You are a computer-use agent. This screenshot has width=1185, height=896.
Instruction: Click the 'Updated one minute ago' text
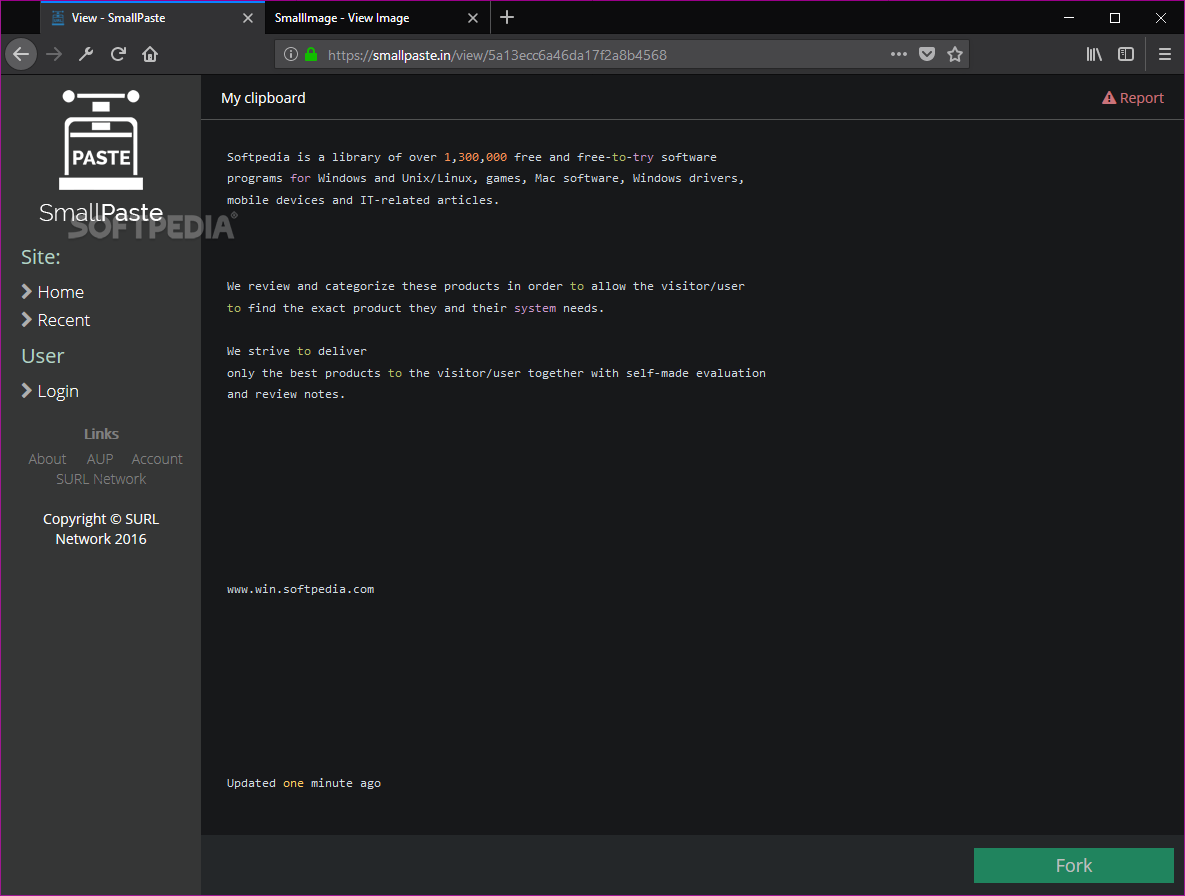tap(304, 783)
